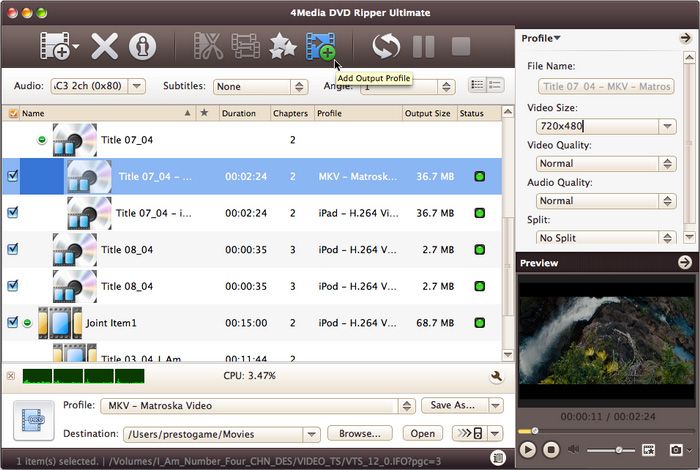Click the Remove (X) toolbar icon
Screen dimensions: 700x470
105,47
